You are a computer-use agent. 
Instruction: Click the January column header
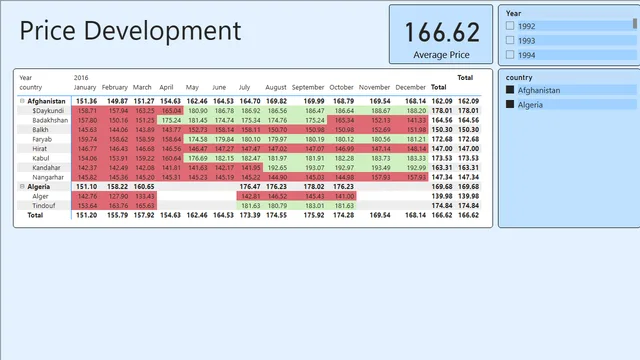tap(84, 87)
